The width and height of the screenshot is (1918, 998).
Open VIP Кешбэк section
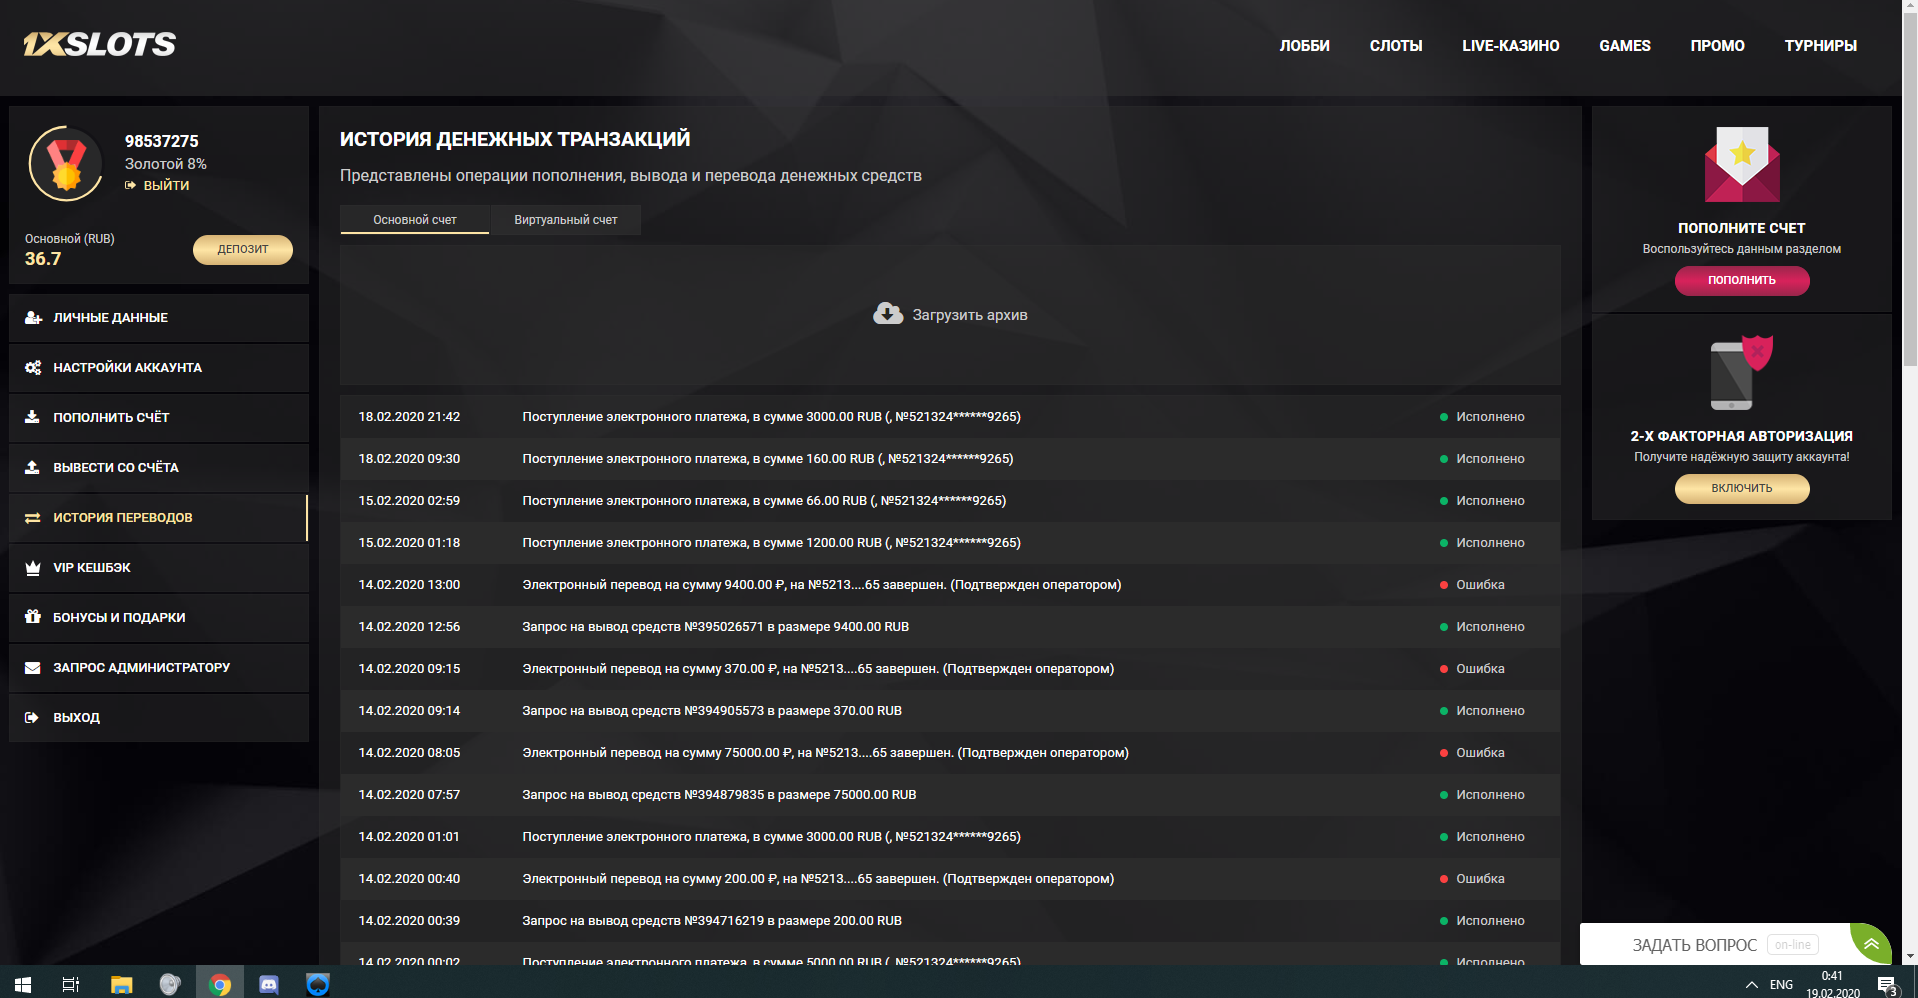pos(92,568)
